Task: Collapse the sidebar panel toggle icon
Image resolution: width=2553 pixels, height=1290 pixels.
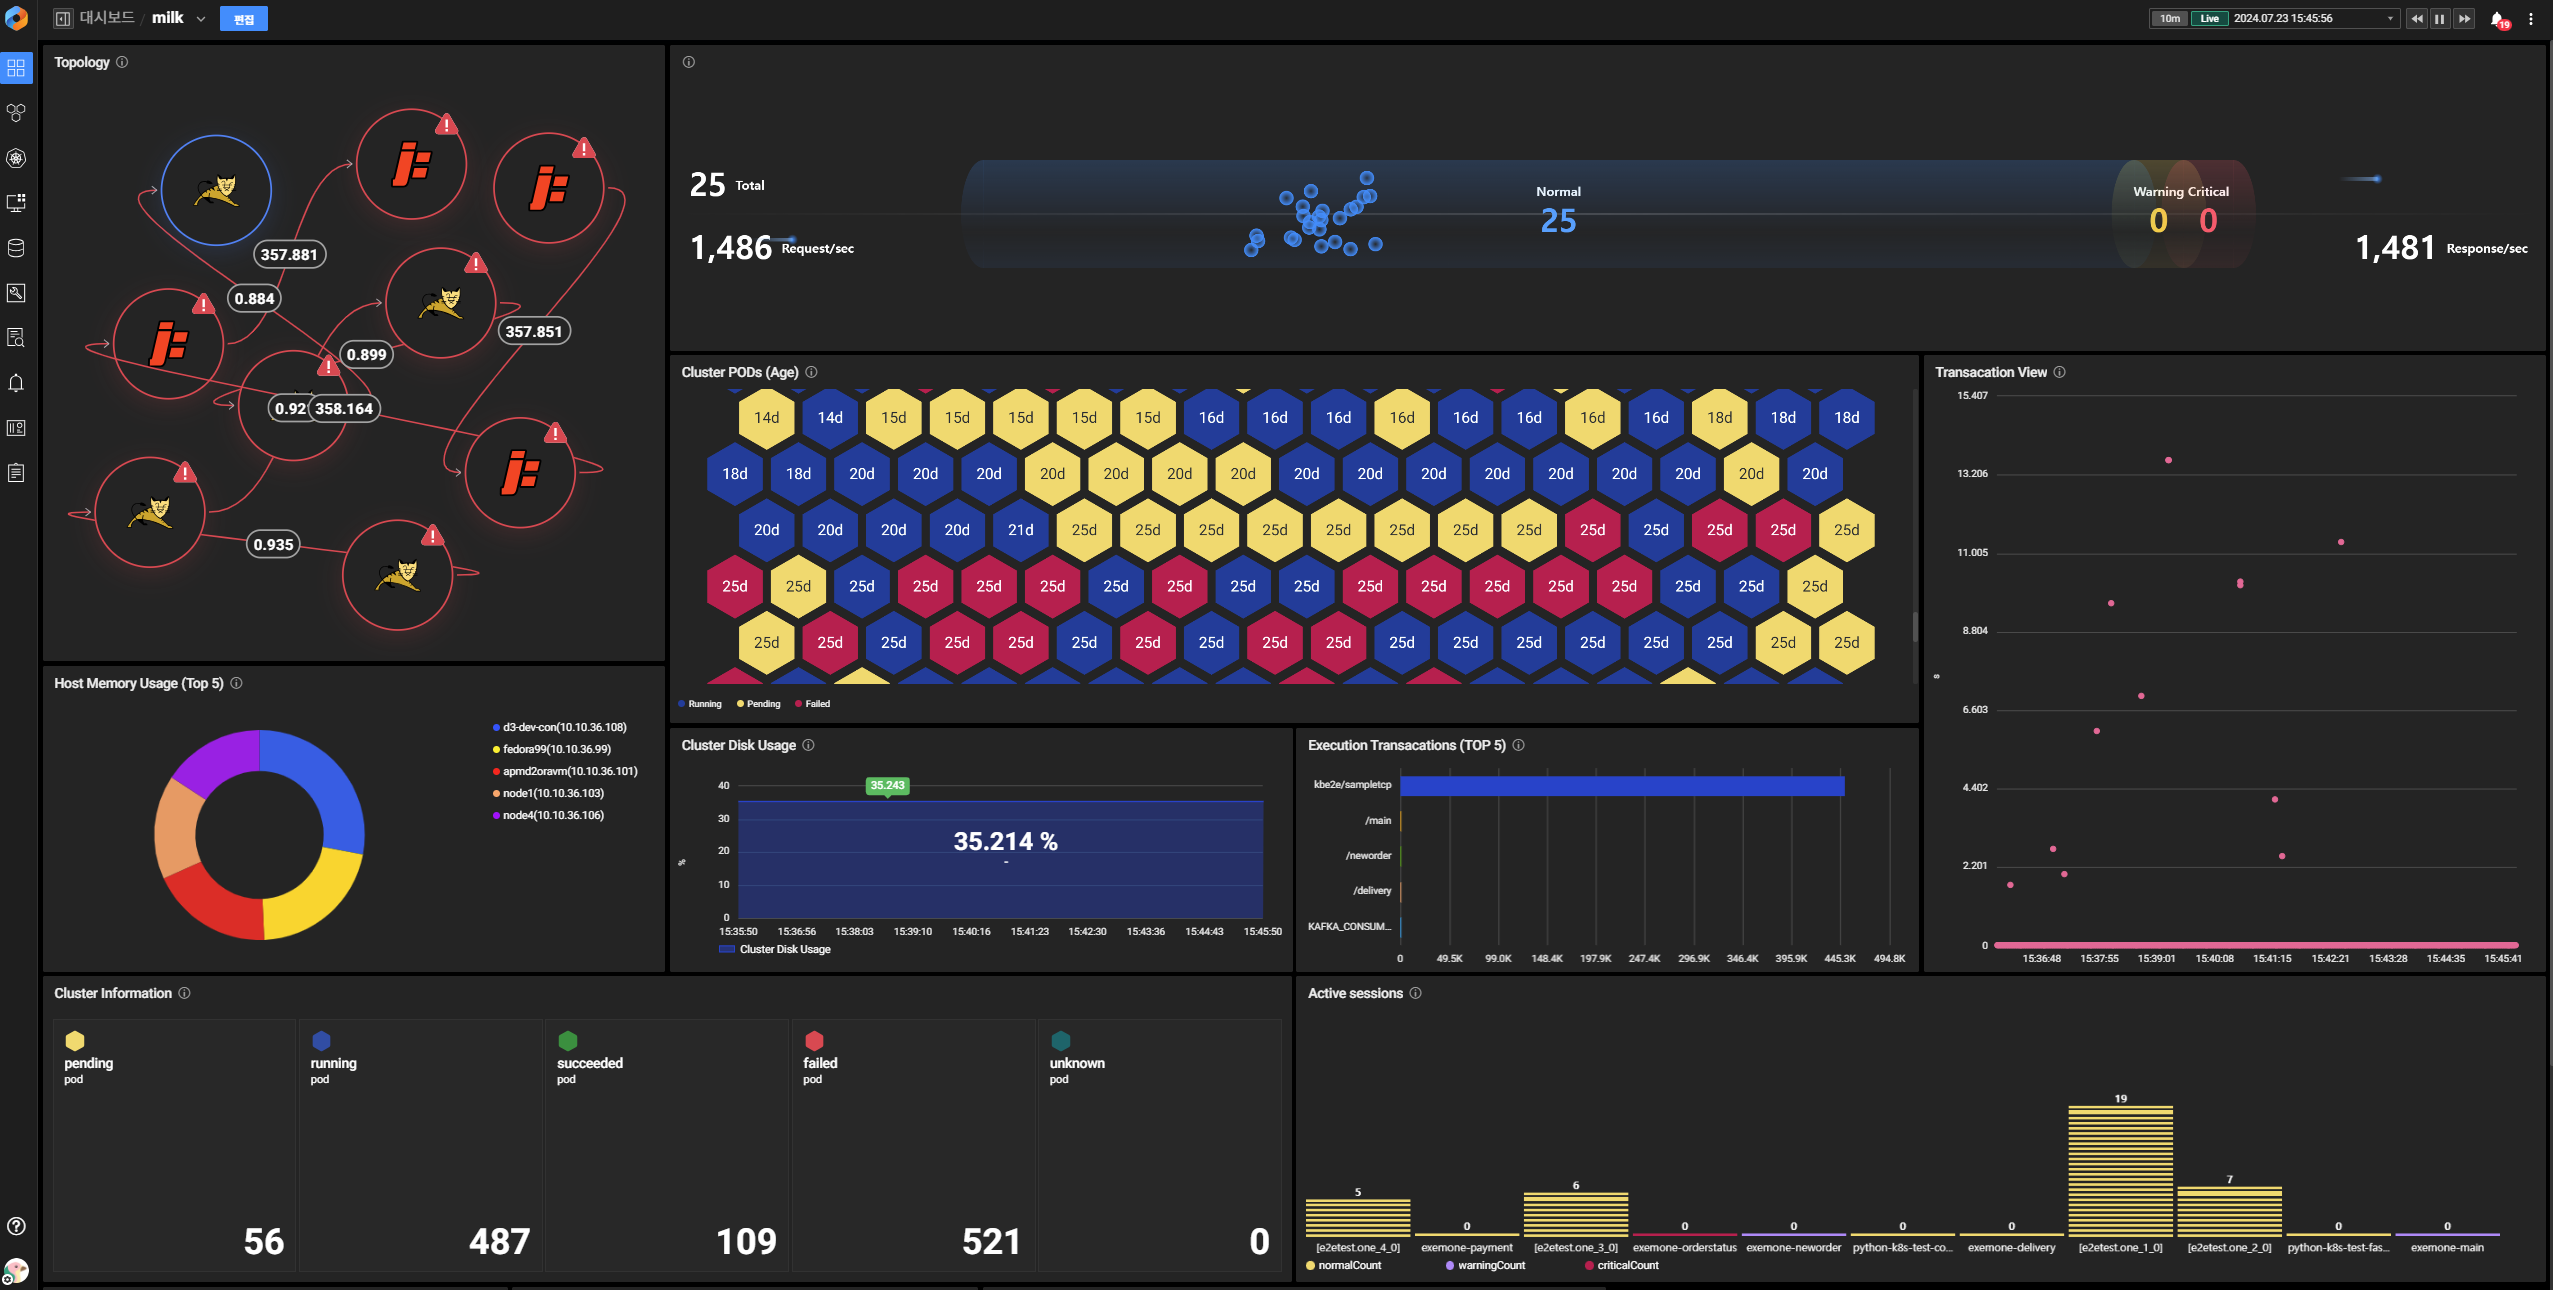Action: tap(63, 19)
